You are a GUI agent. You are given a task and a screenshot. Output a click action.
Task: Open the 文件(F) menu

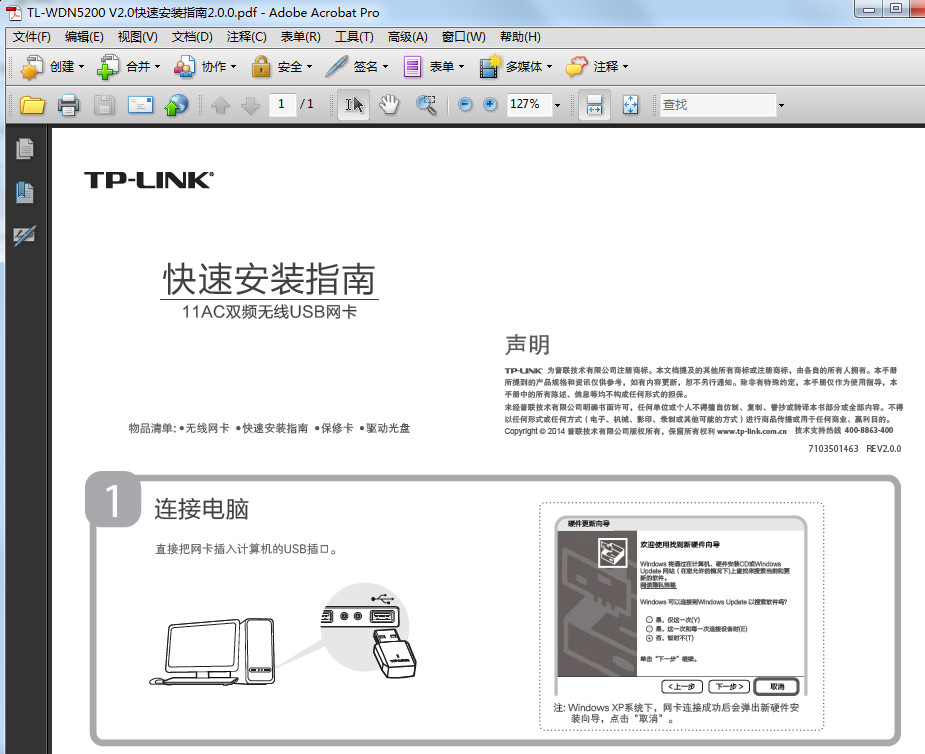(x=32, y=37)
